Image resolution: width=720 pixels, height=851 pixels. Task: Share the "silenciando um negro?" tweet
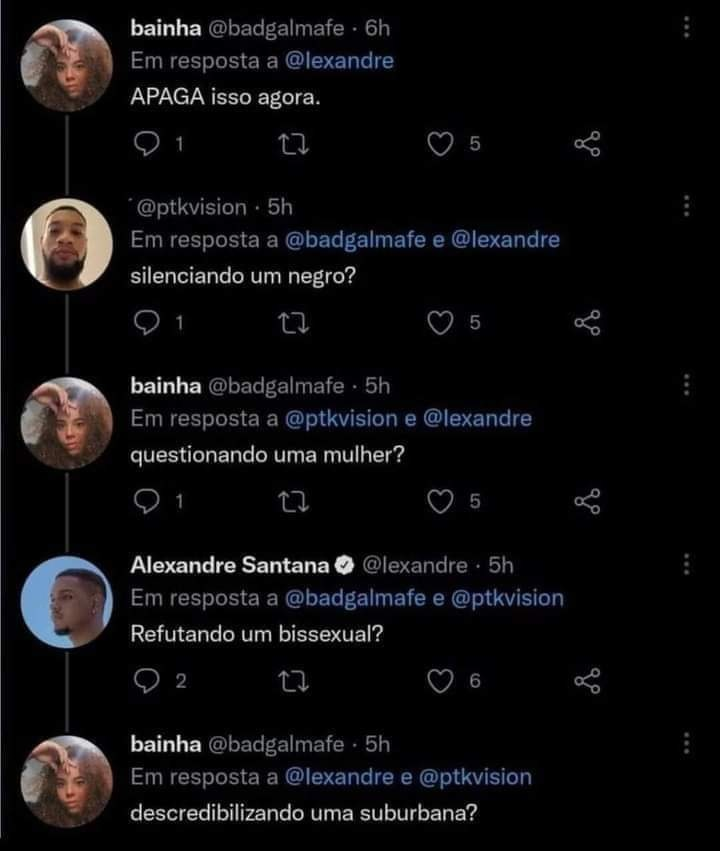pos(587,323)
